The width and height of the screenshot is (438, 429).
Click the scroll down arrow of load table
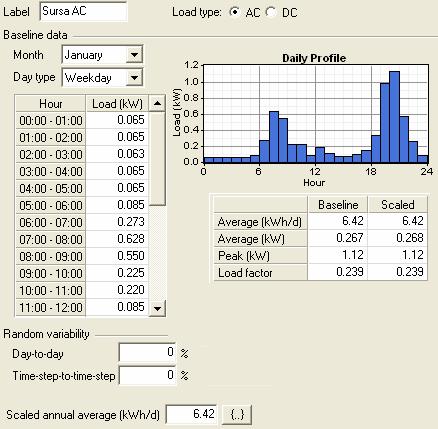tap(157, 308)
